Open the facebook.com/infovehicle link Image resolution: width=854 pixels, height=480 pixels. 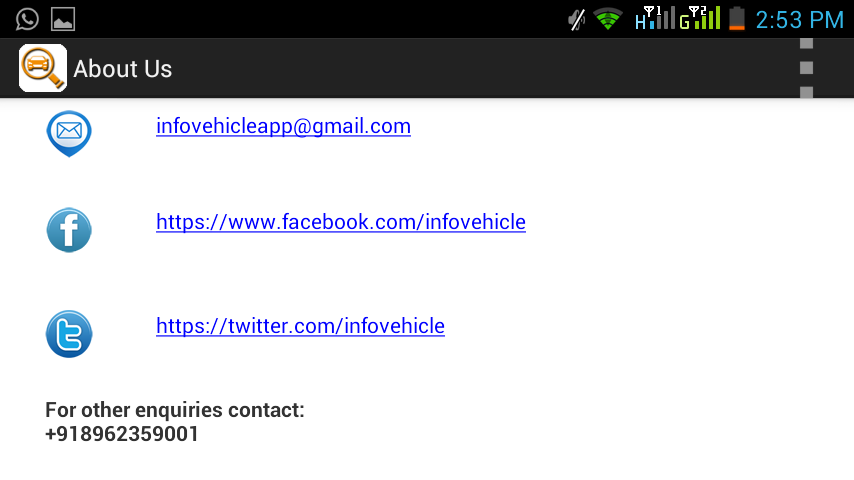pos(341,222)
